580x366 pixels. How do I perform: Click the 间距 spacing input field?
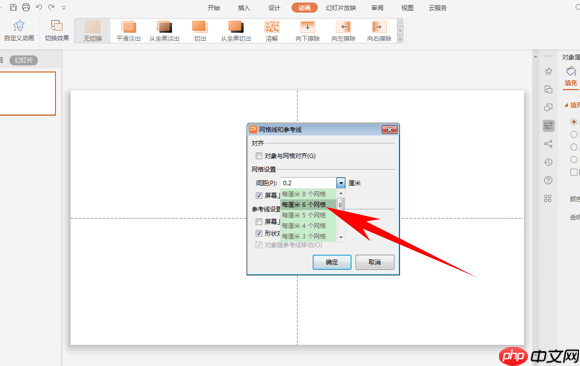pos(308,183)
